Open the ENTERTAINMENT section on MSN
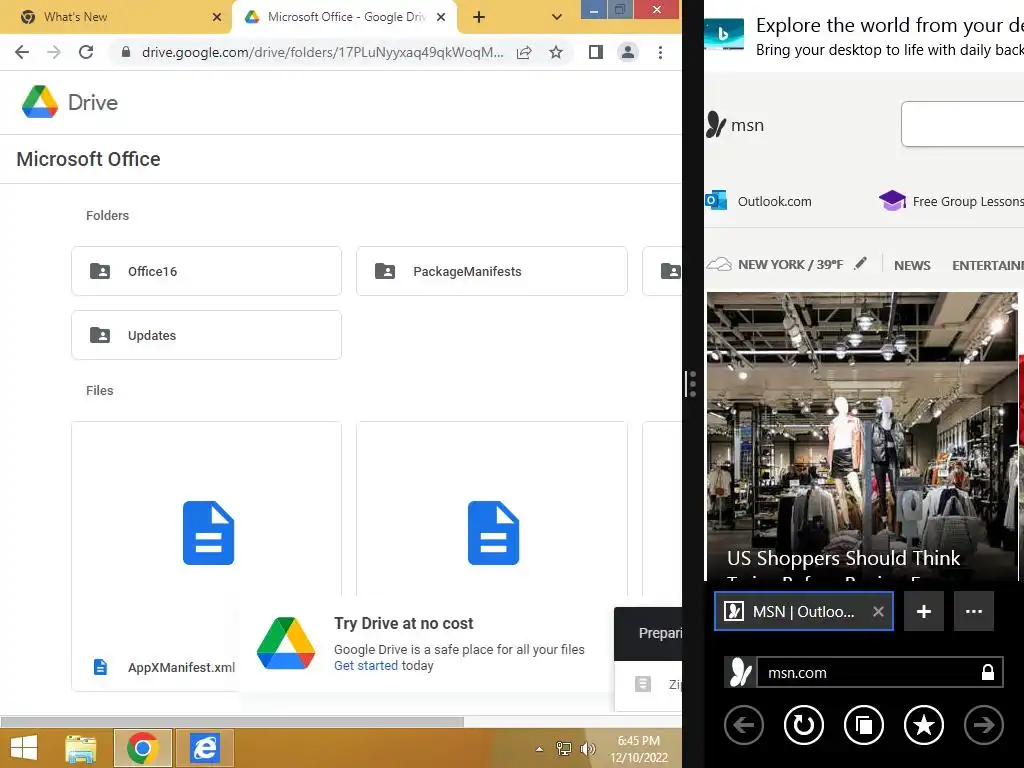 click(987, 265)
